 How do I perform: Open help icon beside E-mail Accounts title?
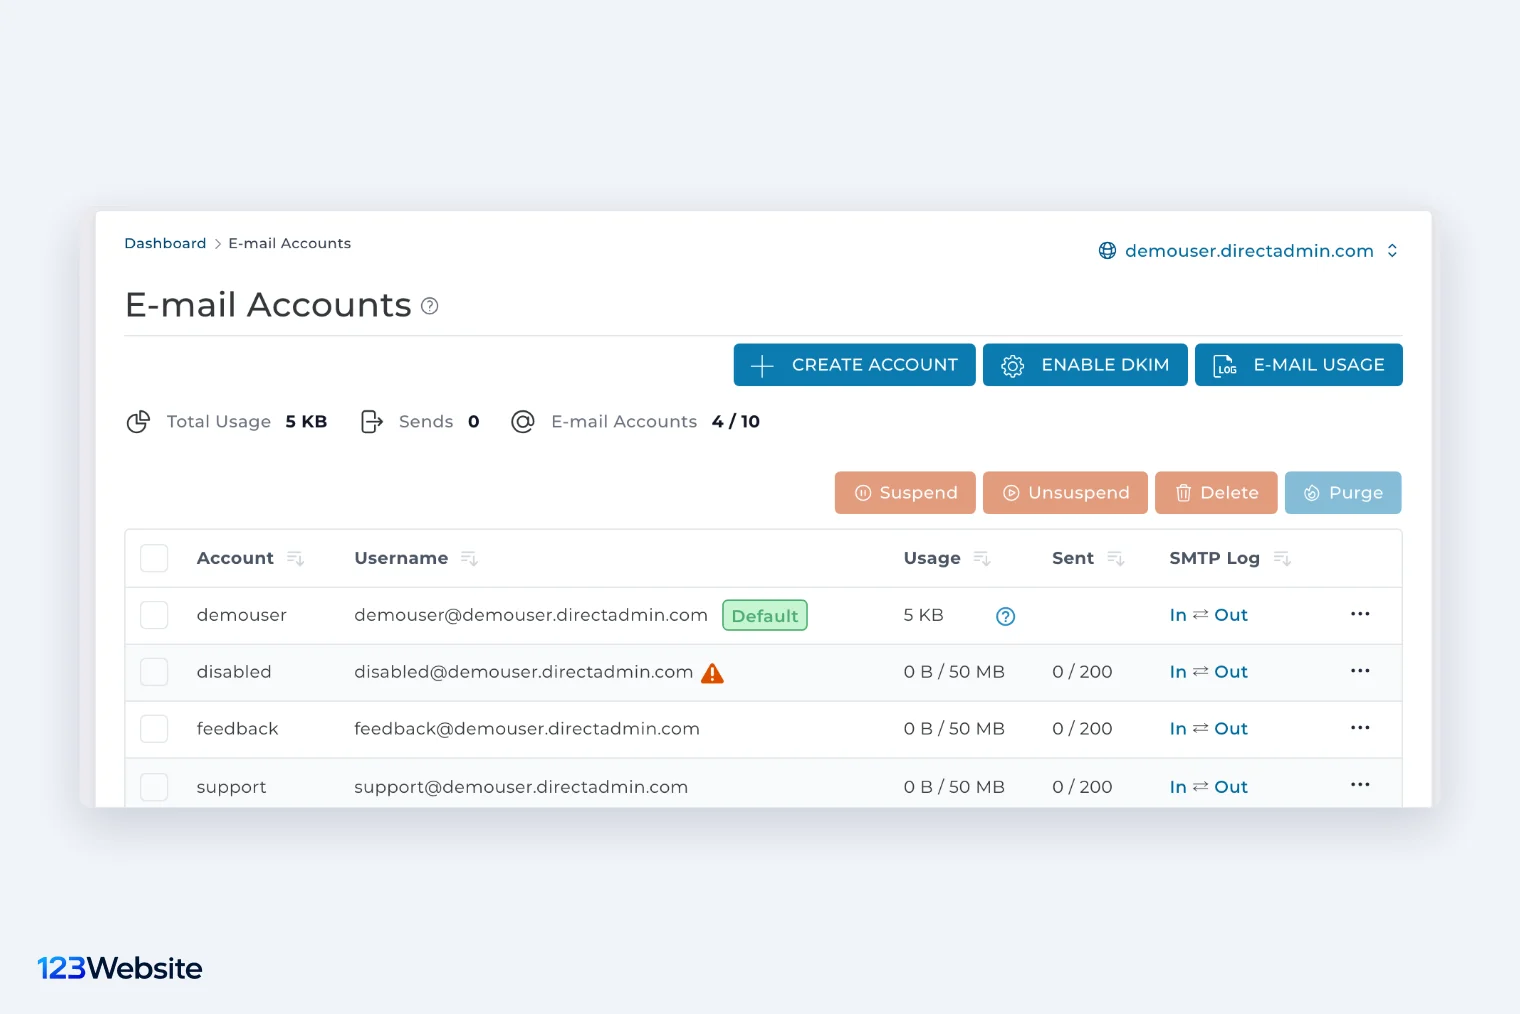coord(430,306)
